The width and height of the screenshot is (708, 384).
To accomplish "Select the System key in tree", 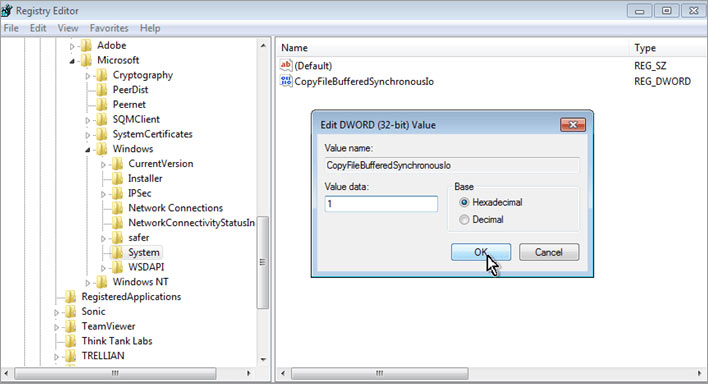I will click(x=144, y=253).
